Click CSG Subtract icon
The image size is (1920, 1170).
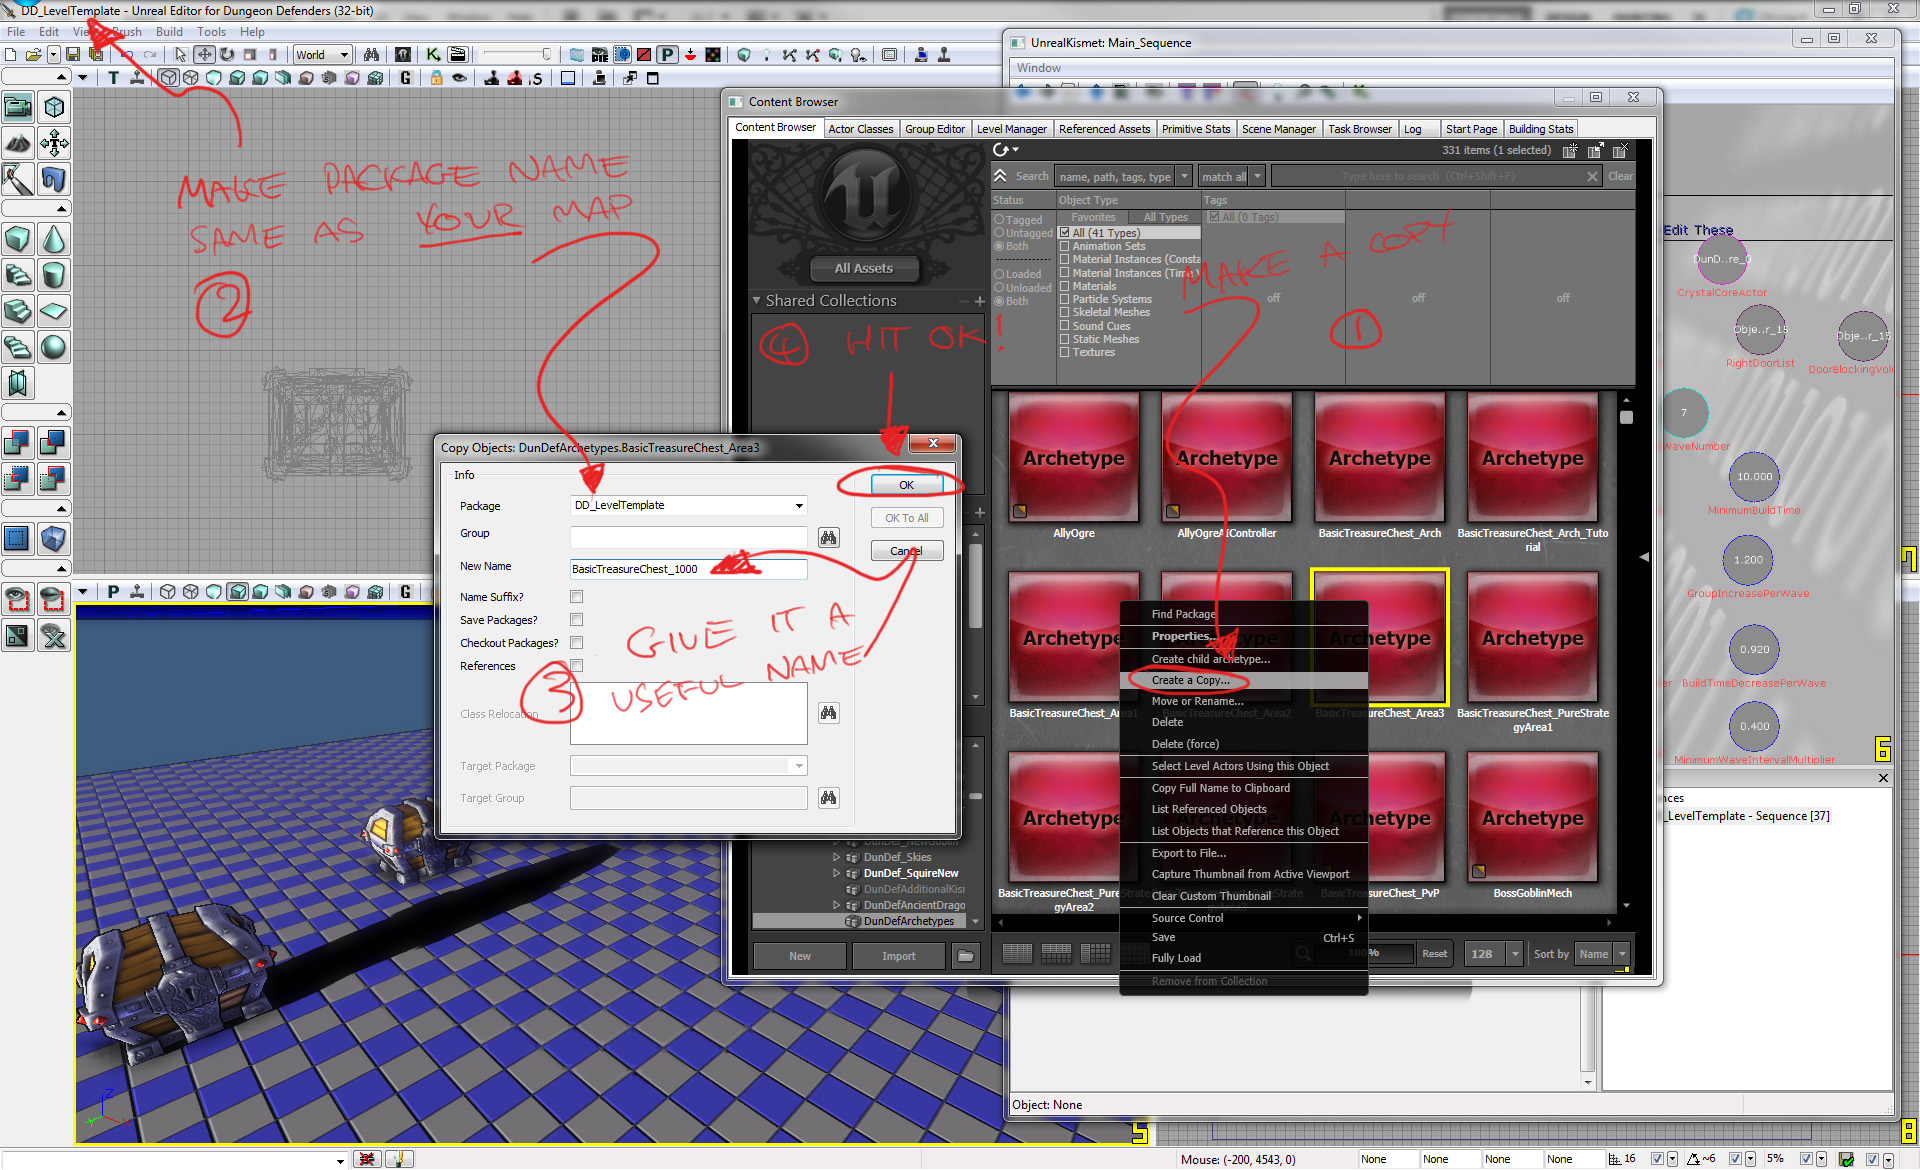pyautogui.click(x=54, y=443)
